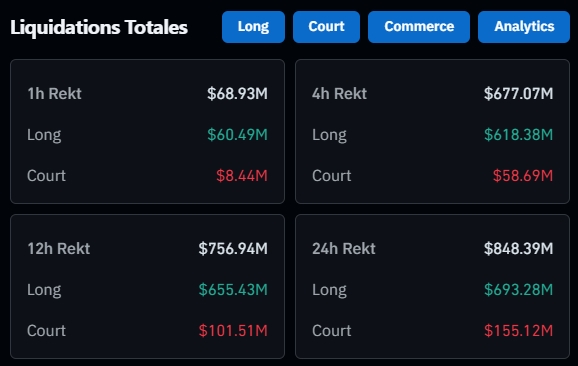Click the Long filter button
578x366 pixels.
[253, 27]
